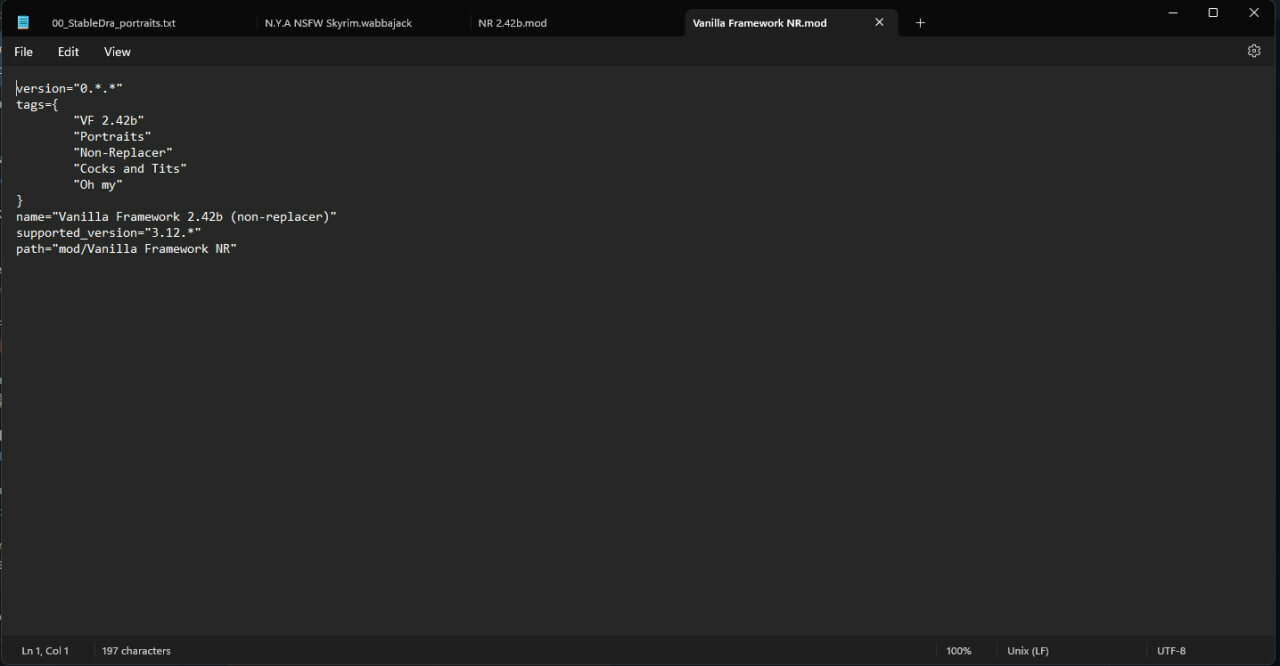Click the Unix (LF) line ending indicator
The width and height of the screenshot is (1280, 666).
coord(1026,650)
